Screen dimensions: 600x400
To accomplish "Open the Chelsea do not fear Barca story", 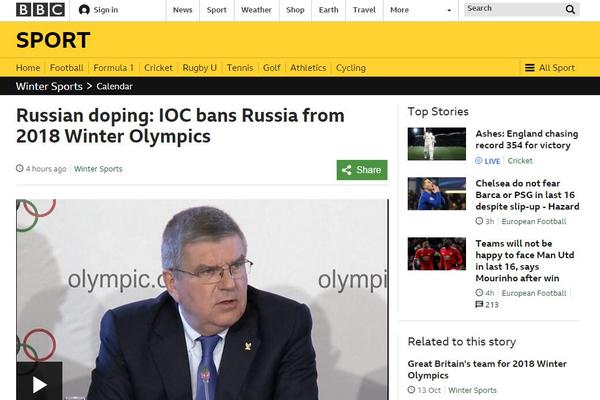I will click(x=527, y=195).
